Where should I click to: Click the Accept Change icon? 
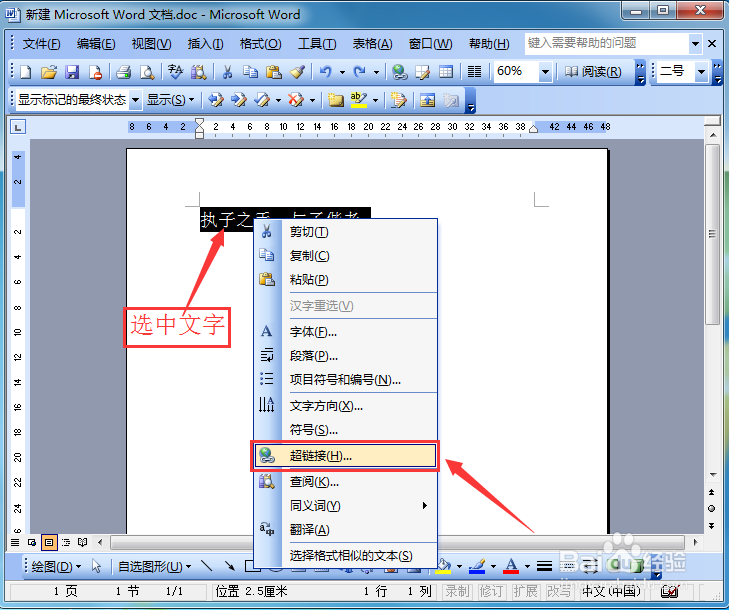262,100
